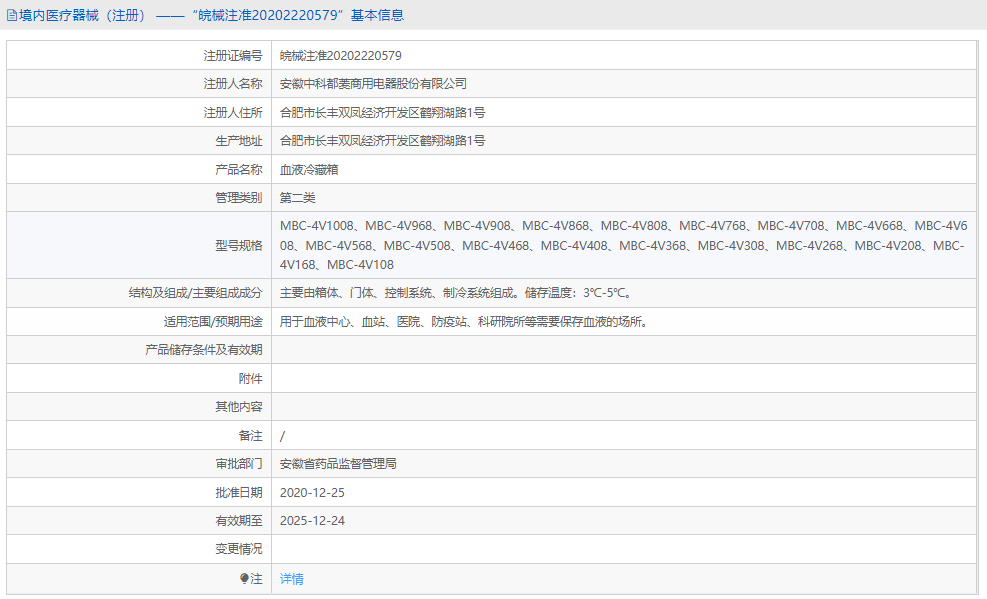
Task: Click the 注册人住所 address value
Action: coord(382,113)
